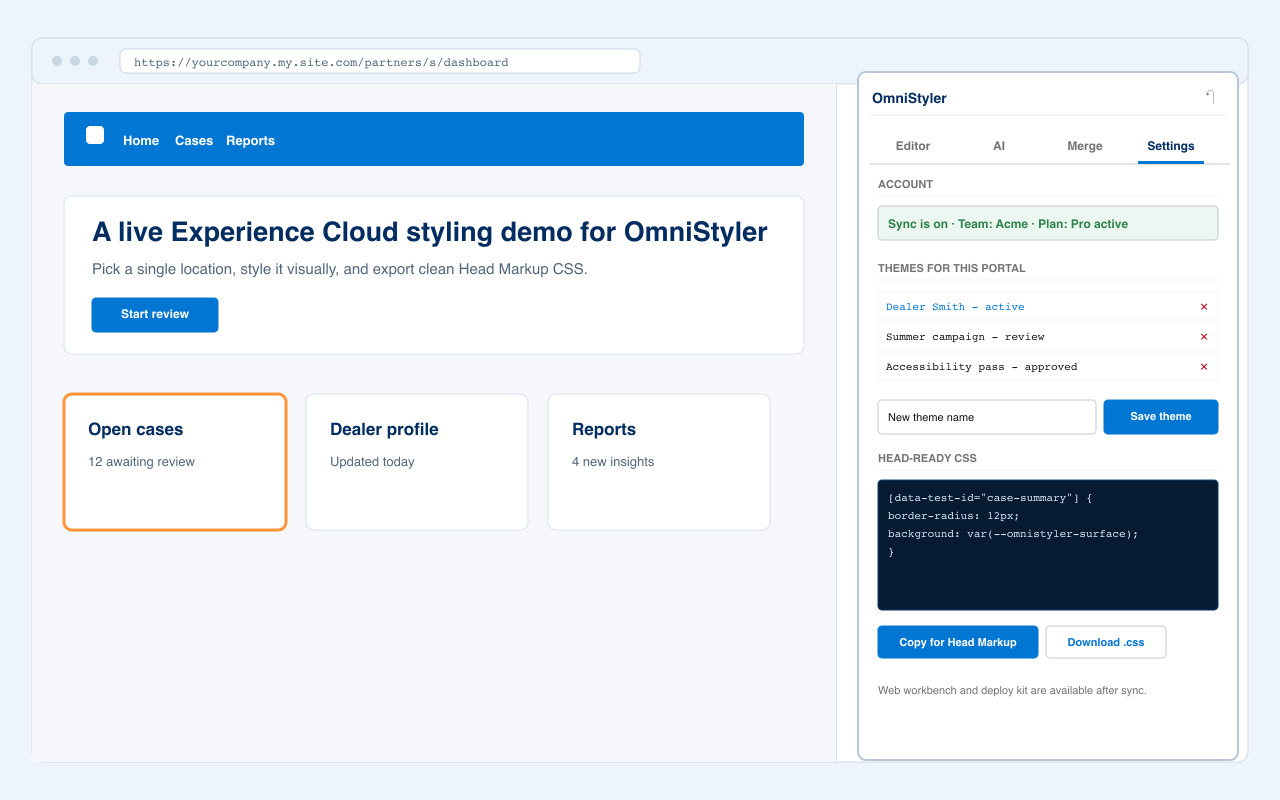Click the OmniStyler panel corner icon
Screen dimensions: 1280x800
[x=1210, y=97]
